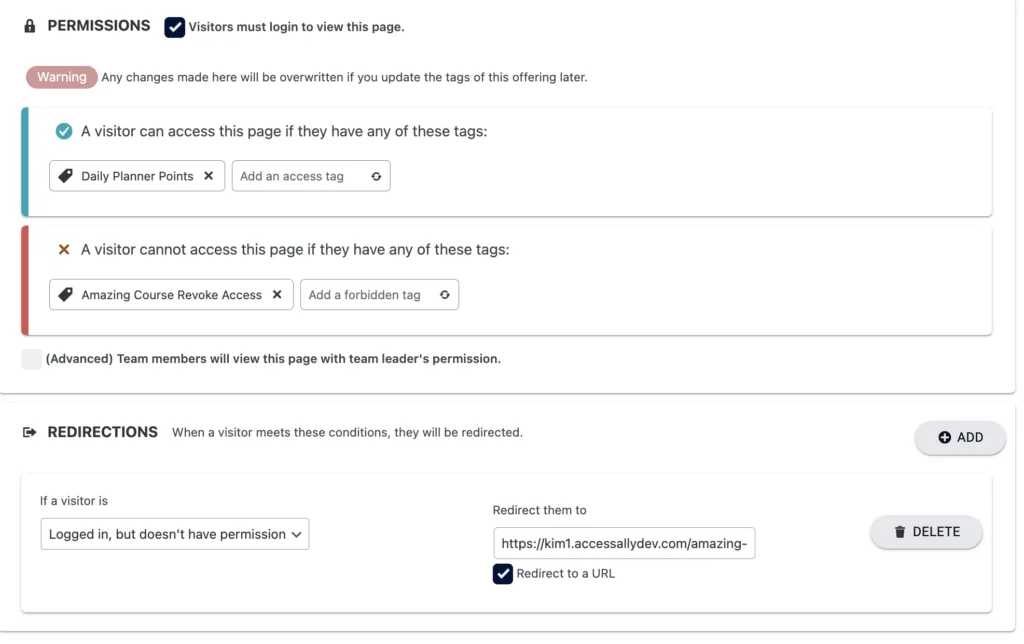Image resolution: width=1024 pixels, height=644 pixels.
Task: Click the Warning badge label
Action: [61, 76]
